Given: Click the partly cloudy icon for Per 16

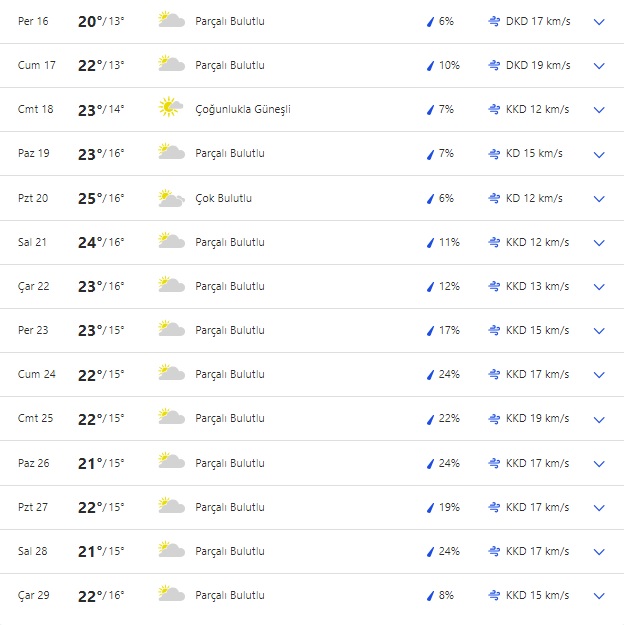Looking at the screenshot, I should [x=170, y=21].
